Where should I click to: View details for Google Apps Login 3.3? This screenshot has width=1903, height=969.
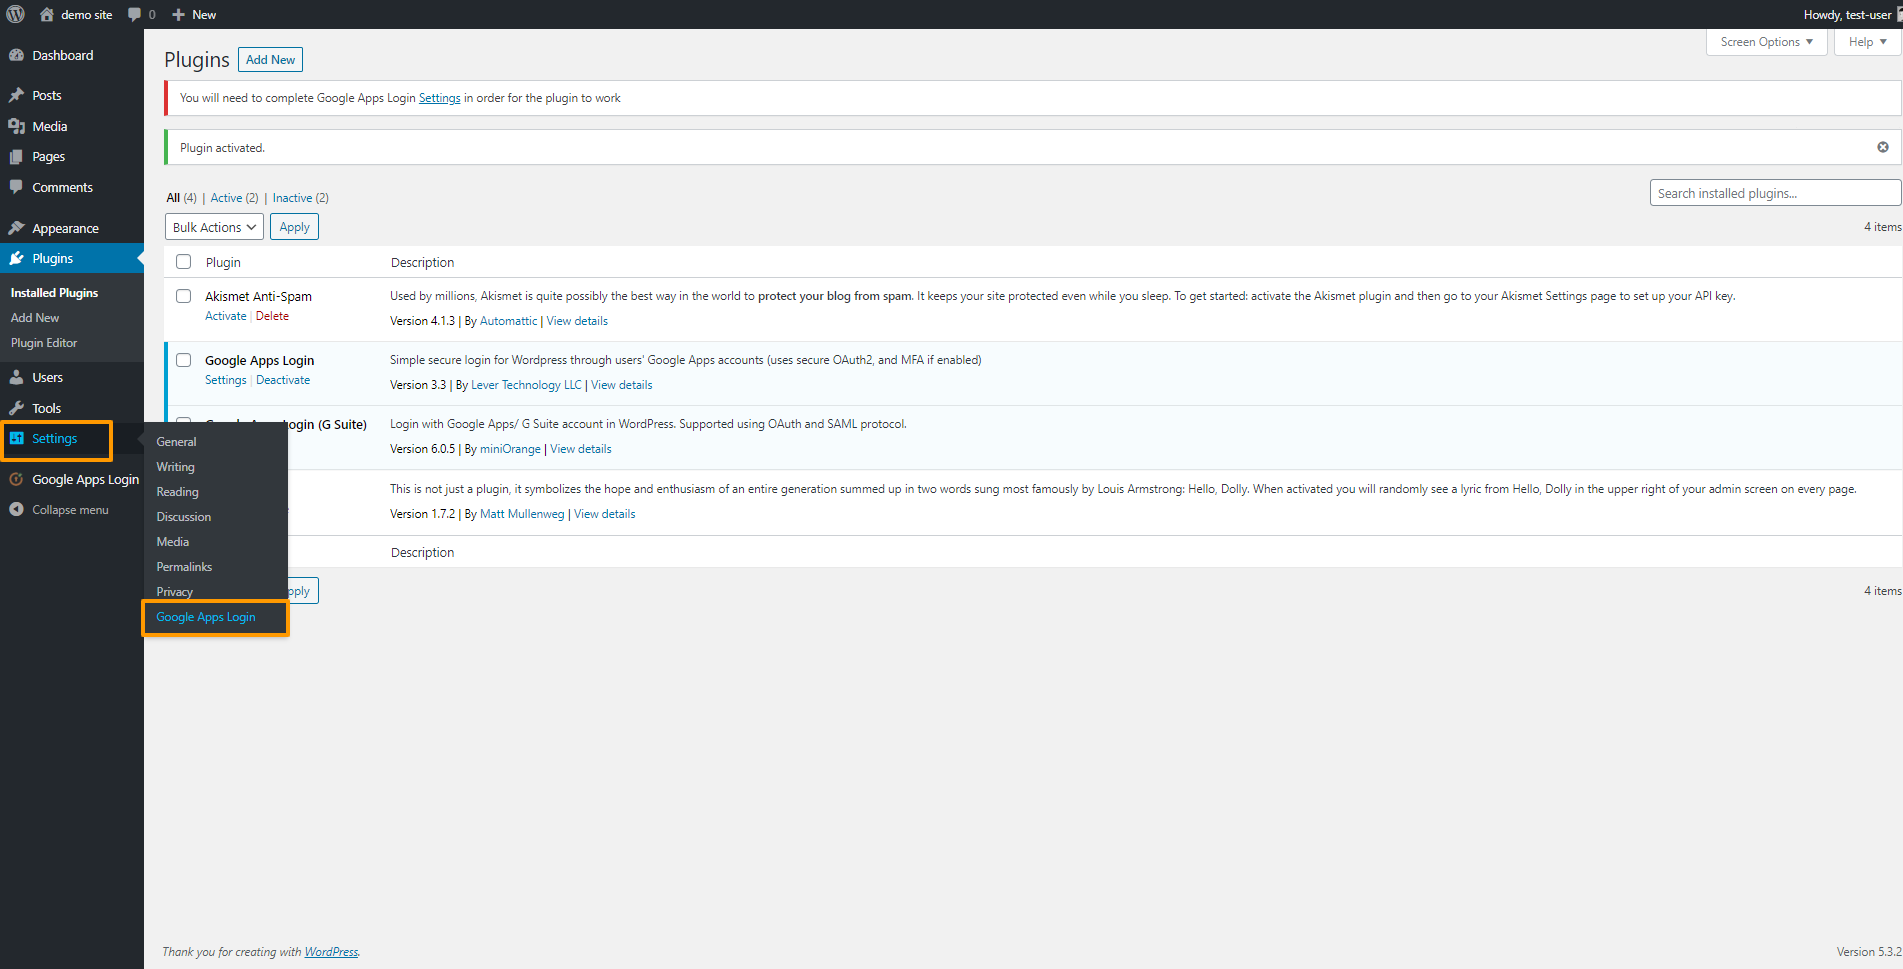tap(621, 385)
